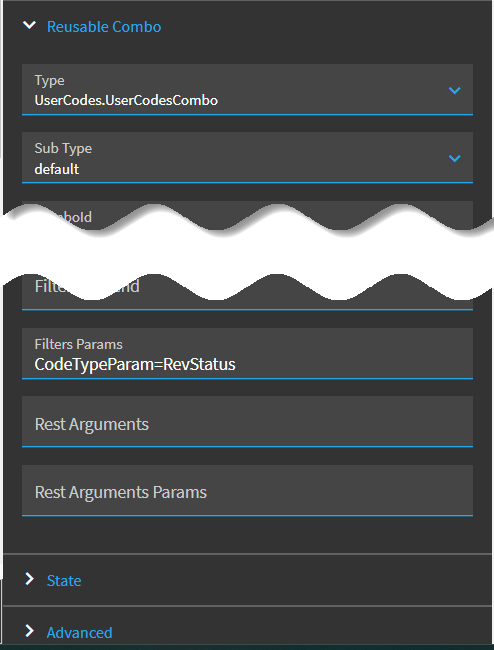Open the Advanced section title
This screenshot has height=650, width=494.
[x=80, y=633]
